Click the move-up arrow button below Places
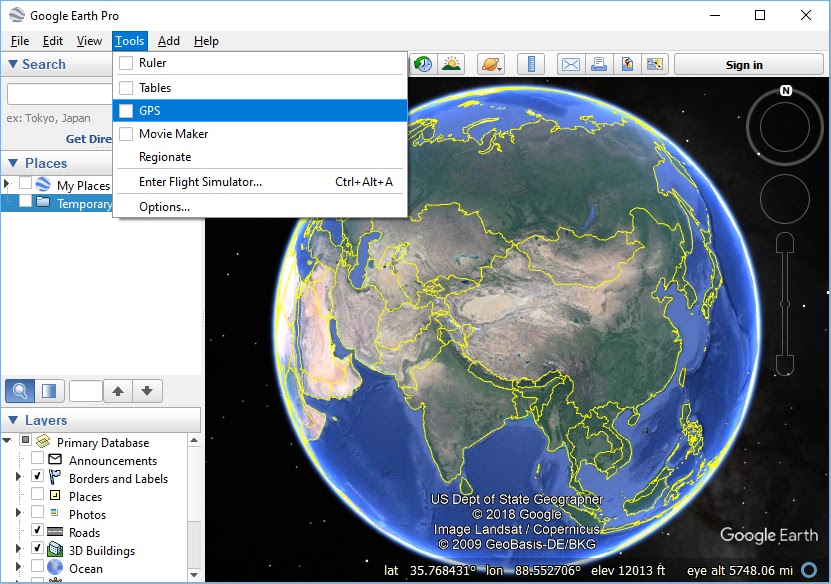831x584 pixels. tap(118, 391)
